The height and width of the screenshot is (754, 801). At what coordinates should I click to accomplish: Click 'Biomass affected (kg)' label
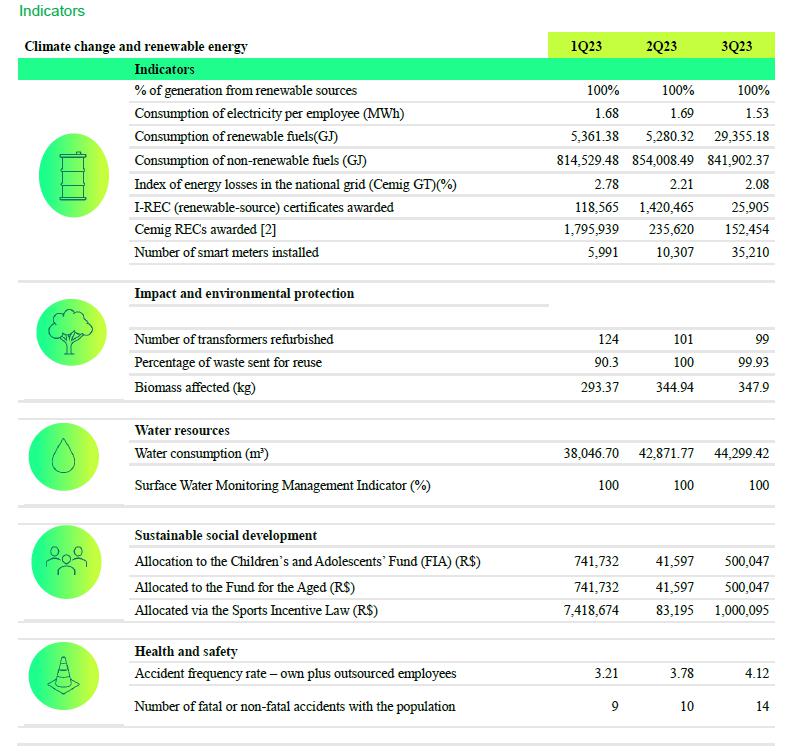pos(195,388)
